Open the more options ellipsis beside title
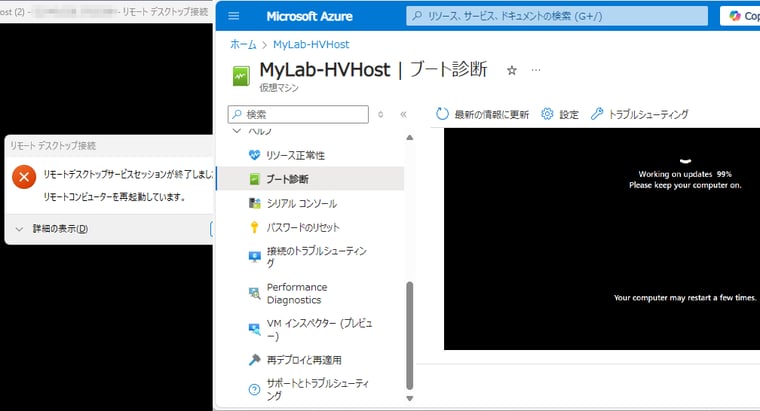Viewport: 760px width, 411px height. [x=536, y=70]
